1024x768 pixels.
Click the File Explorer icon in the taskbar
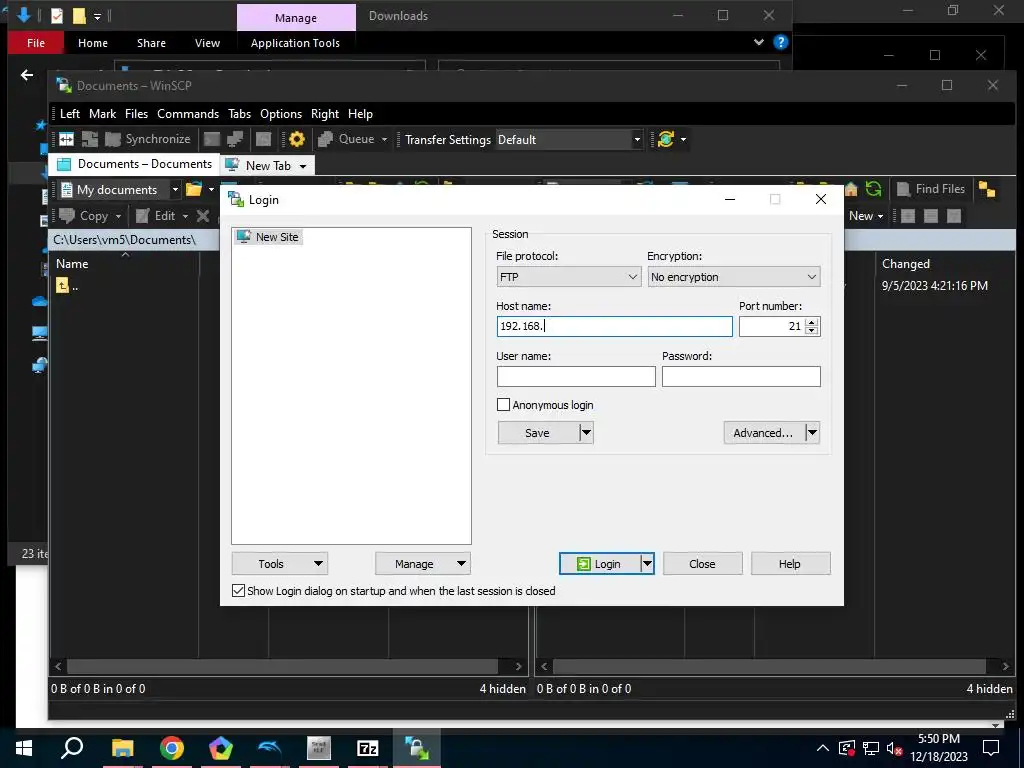[x=122, y=748]
